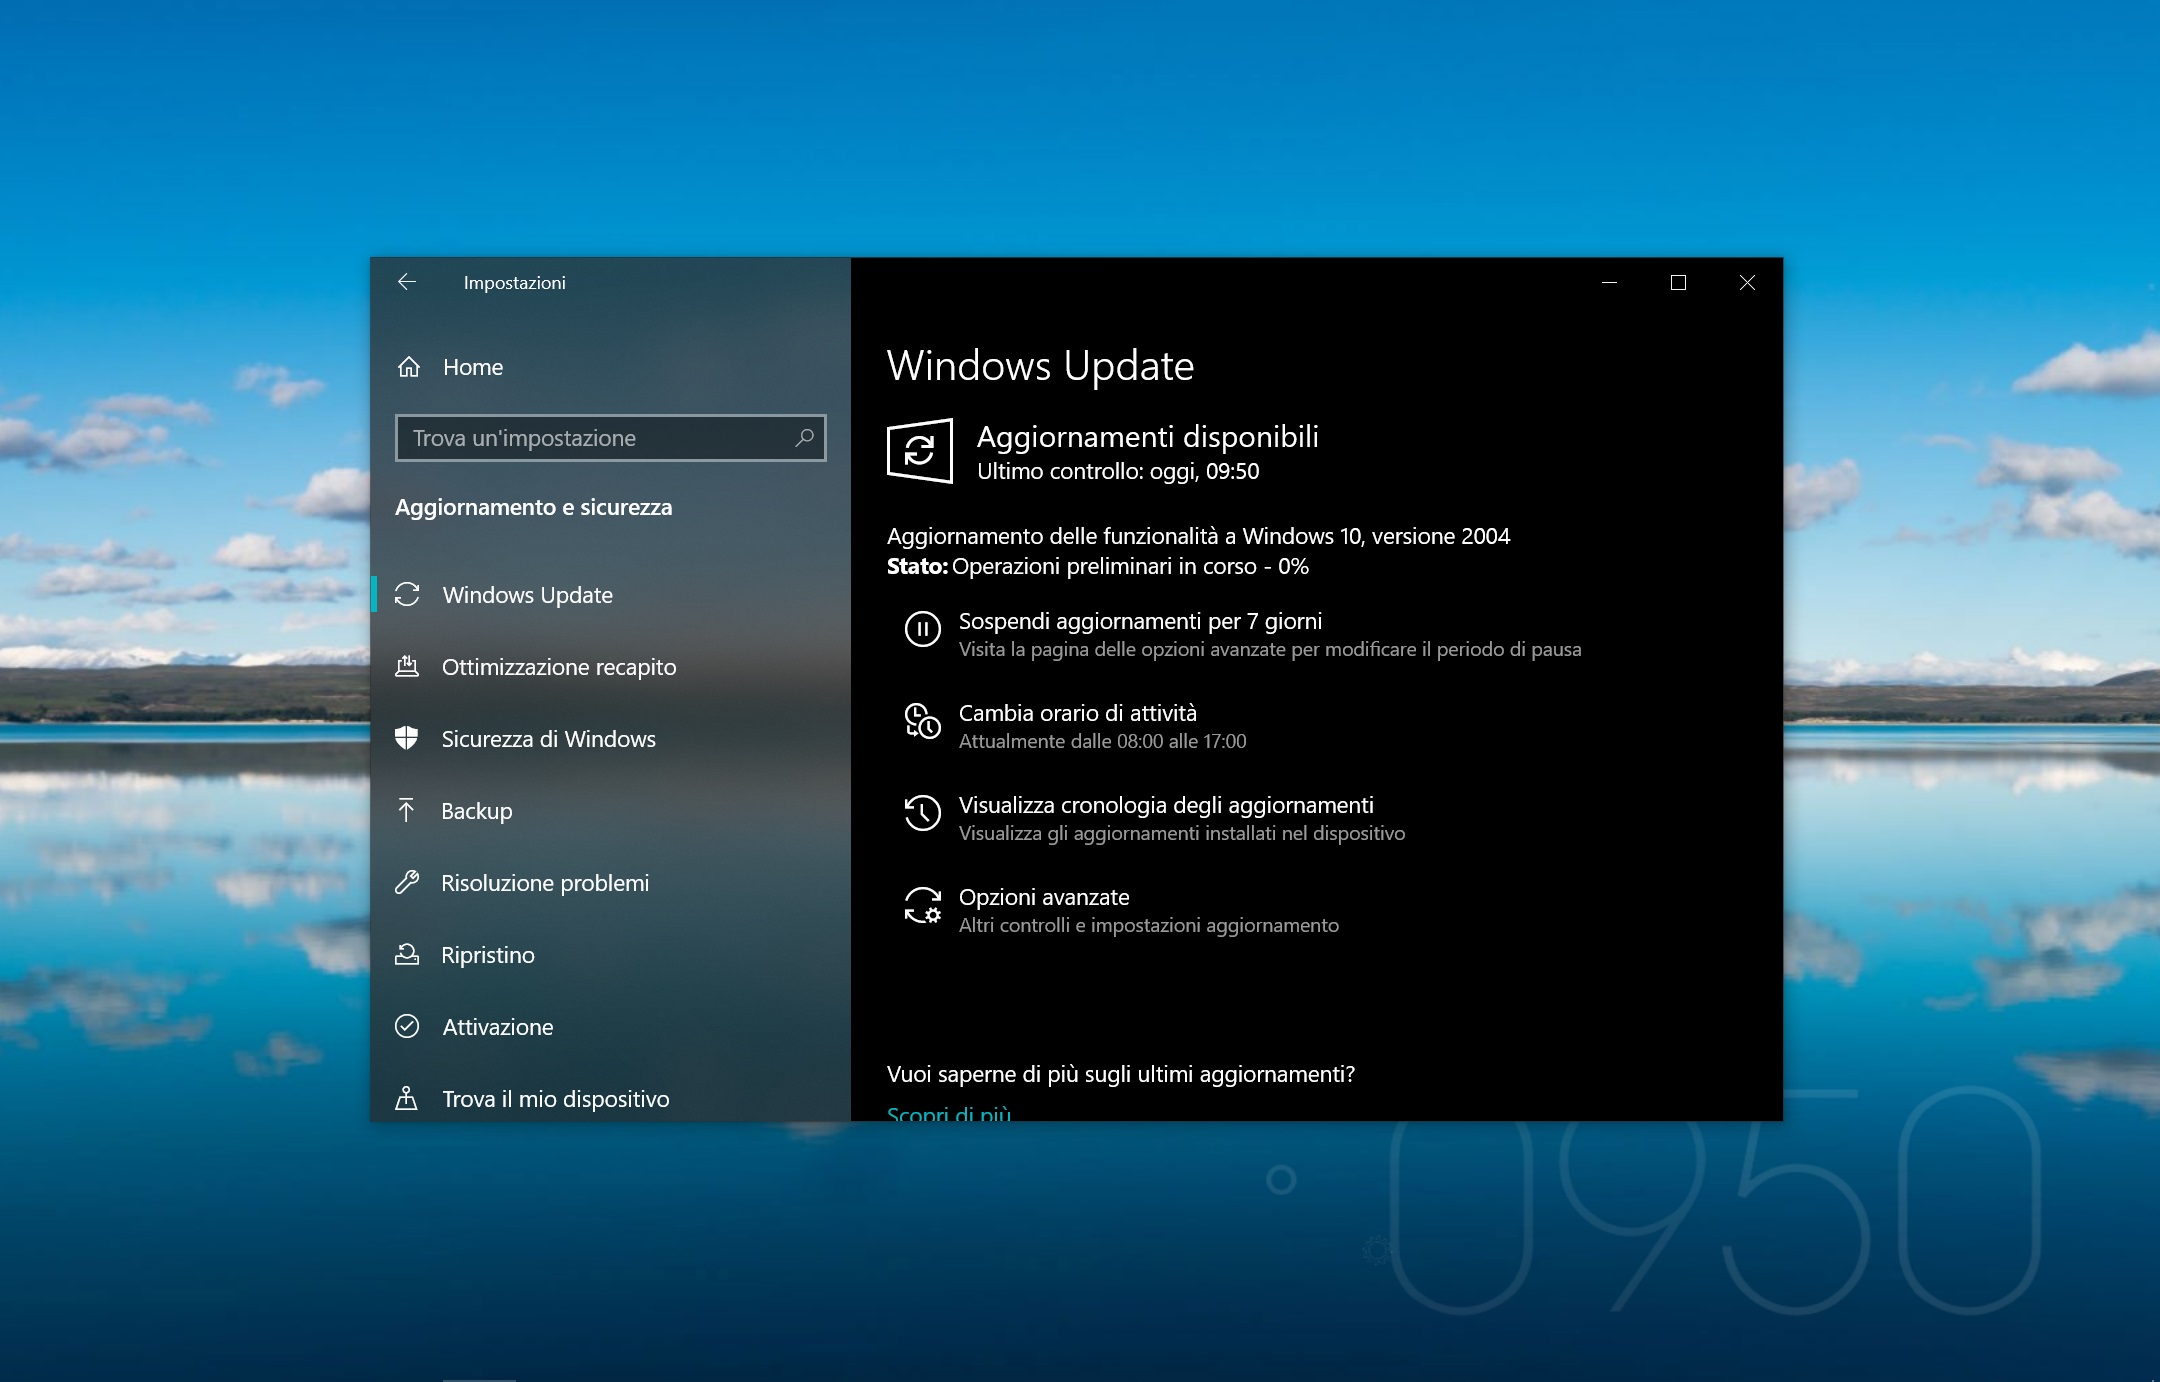Click the Ottimizzazione recapito icon
The image size is (2160, 1382).
click(407, 666)
